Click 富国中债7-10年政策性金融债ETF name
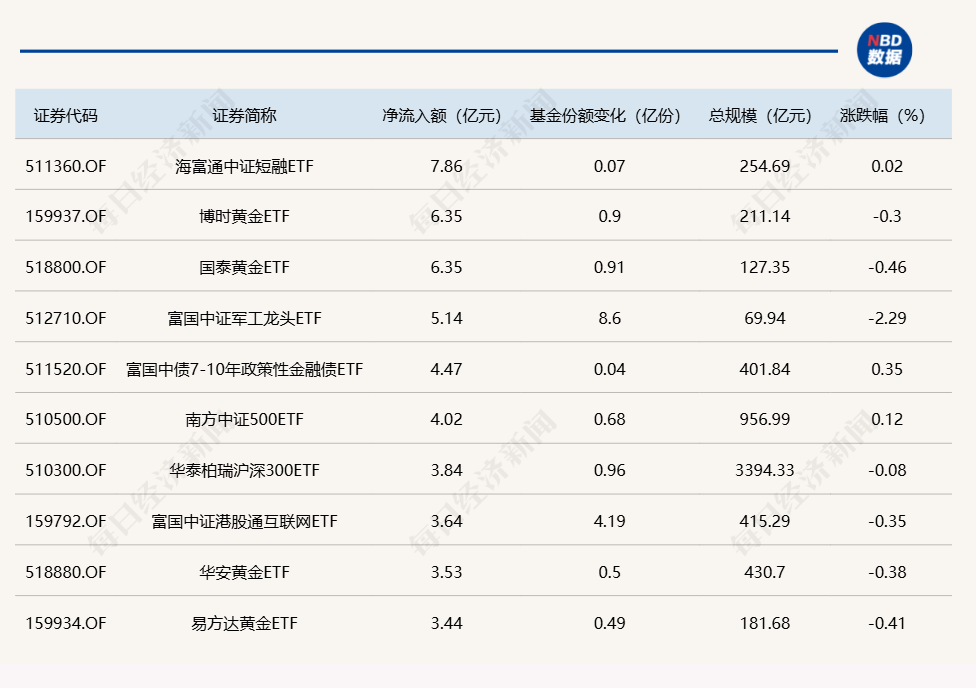 point(244,369)
